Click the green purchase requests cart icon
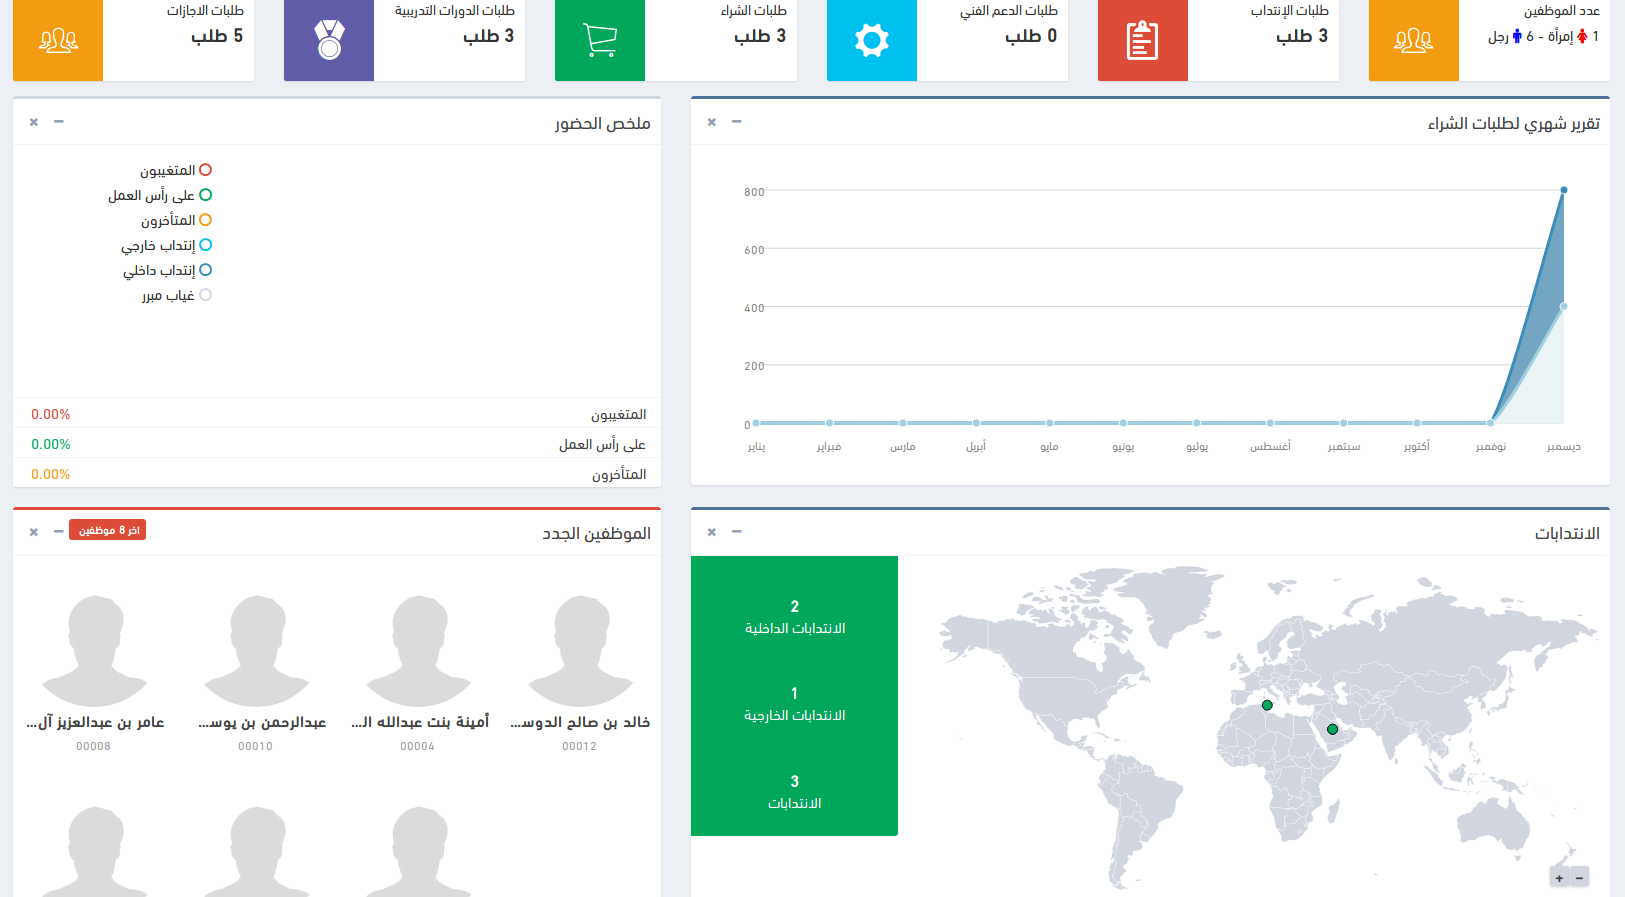 coord(600,41)
